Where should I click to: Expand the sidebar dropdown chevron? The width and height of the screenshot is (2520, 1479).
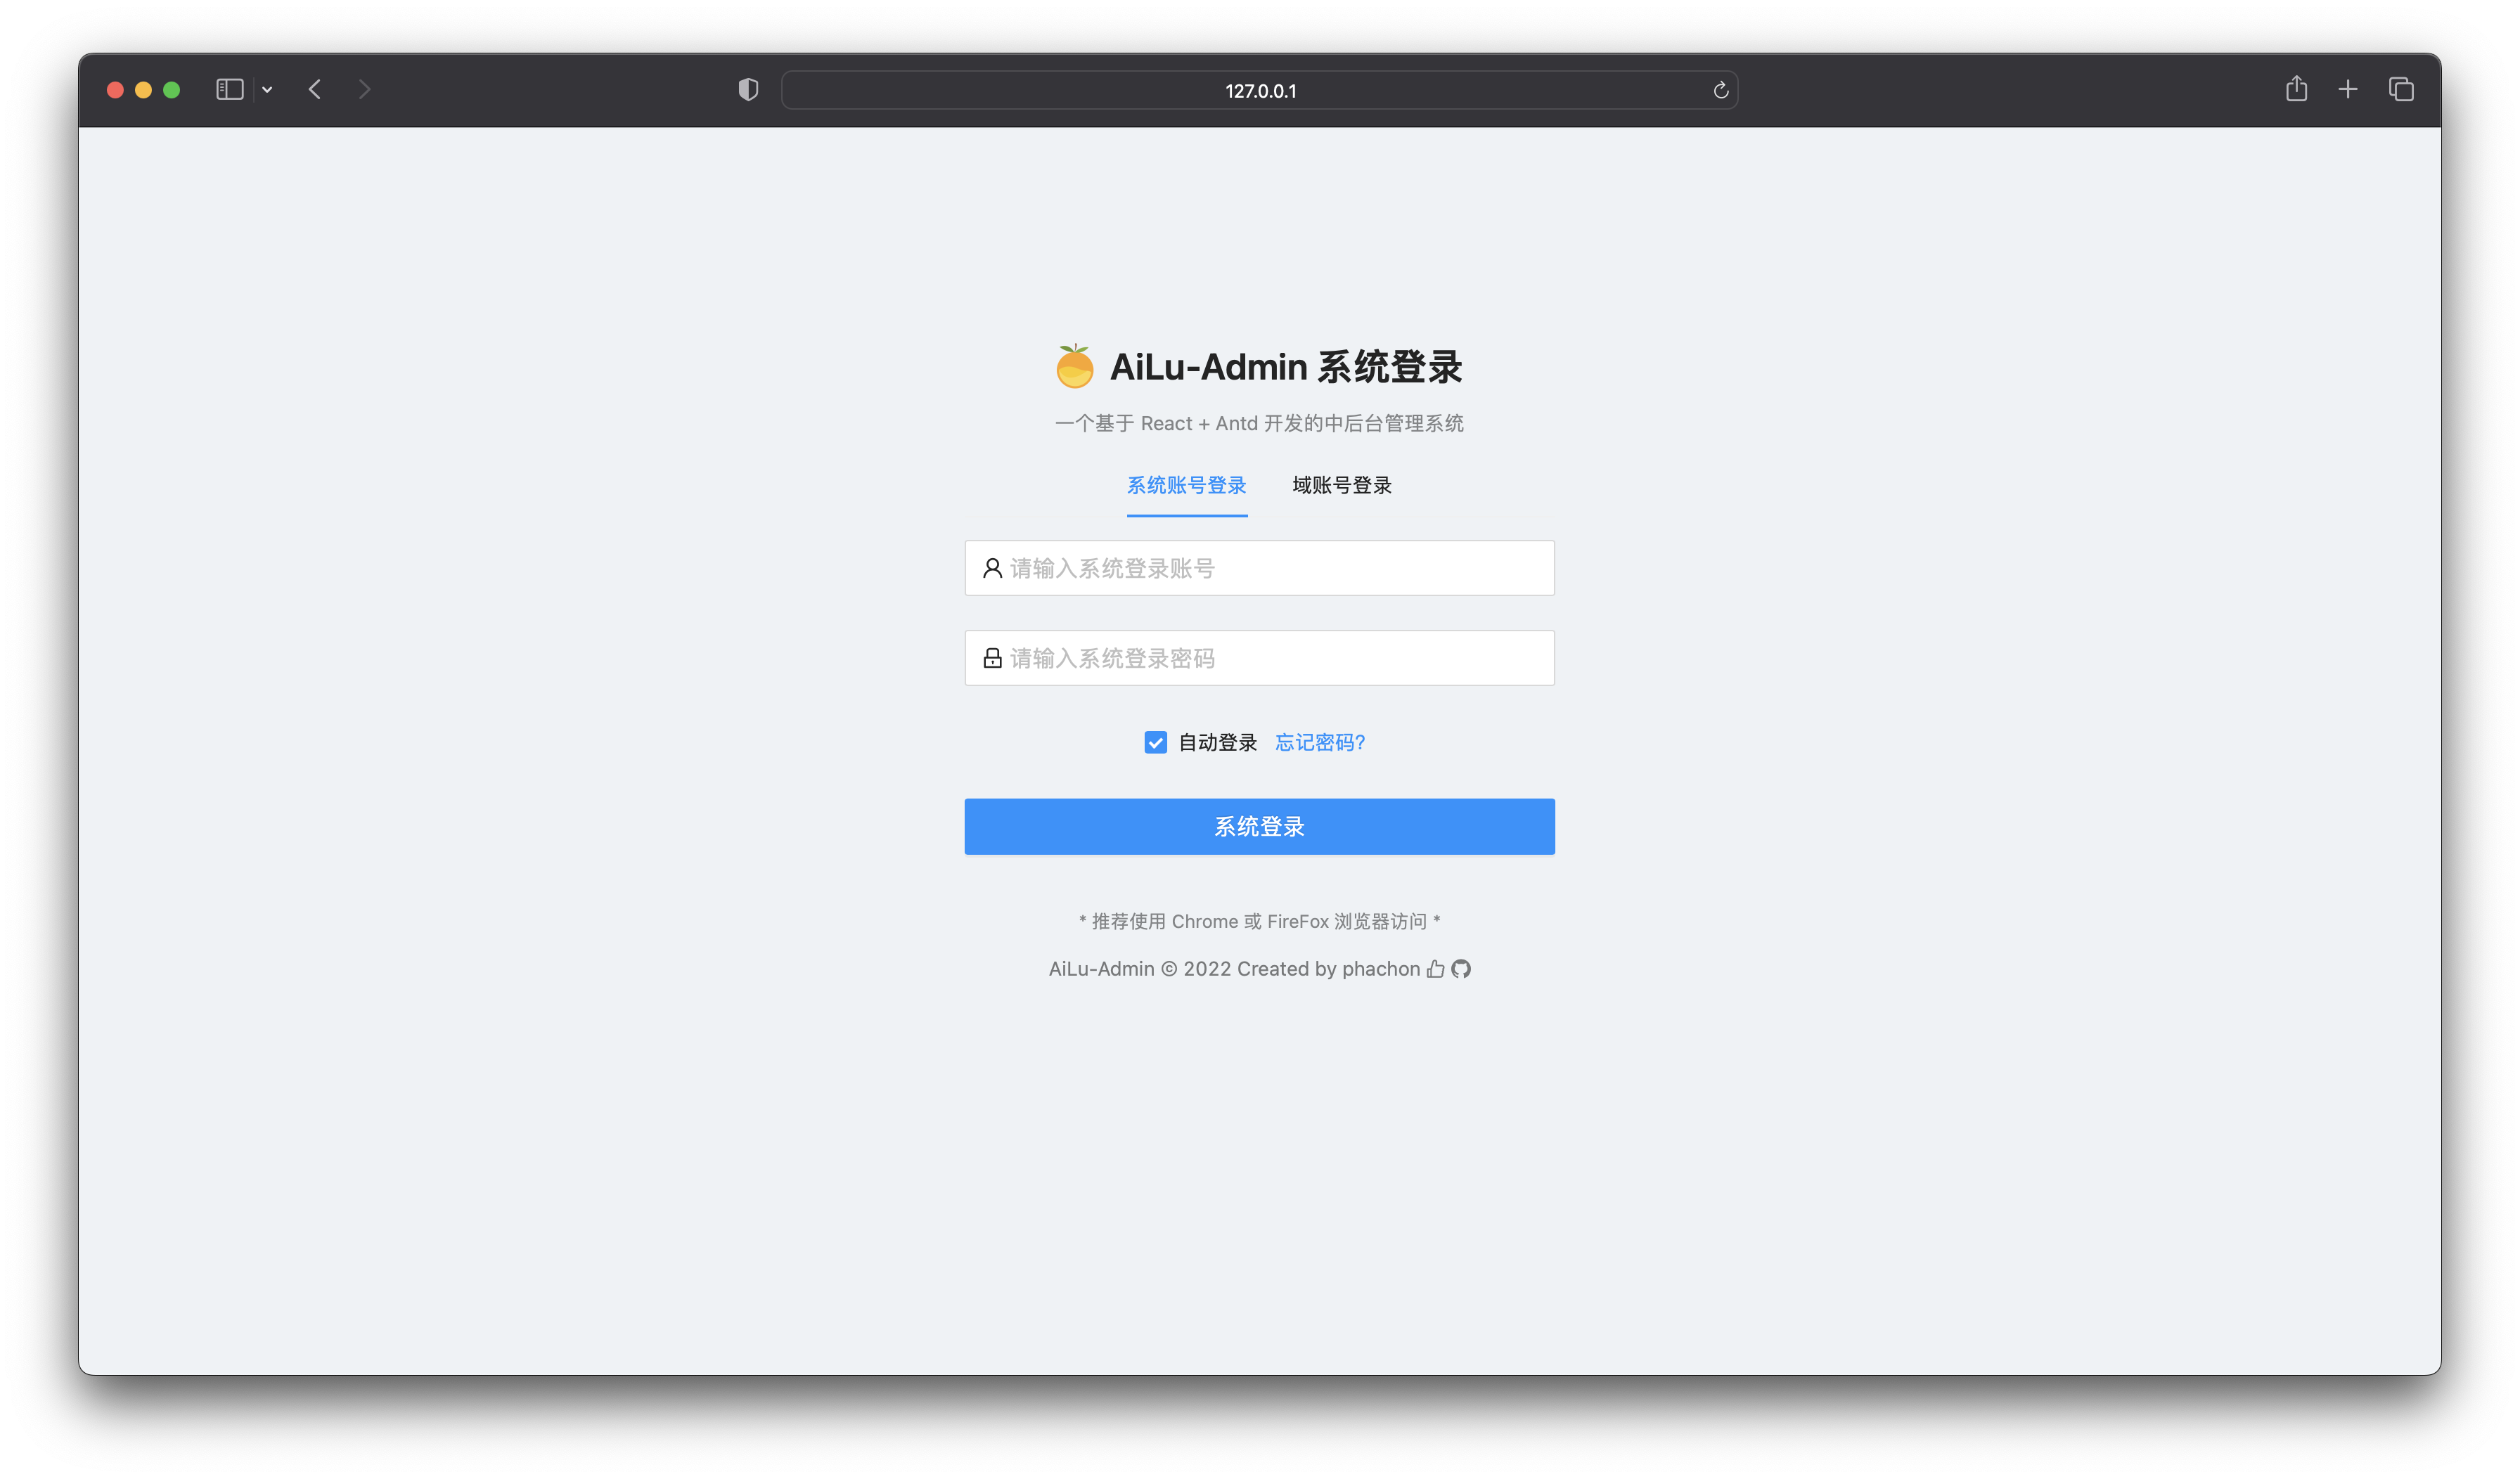267,89
